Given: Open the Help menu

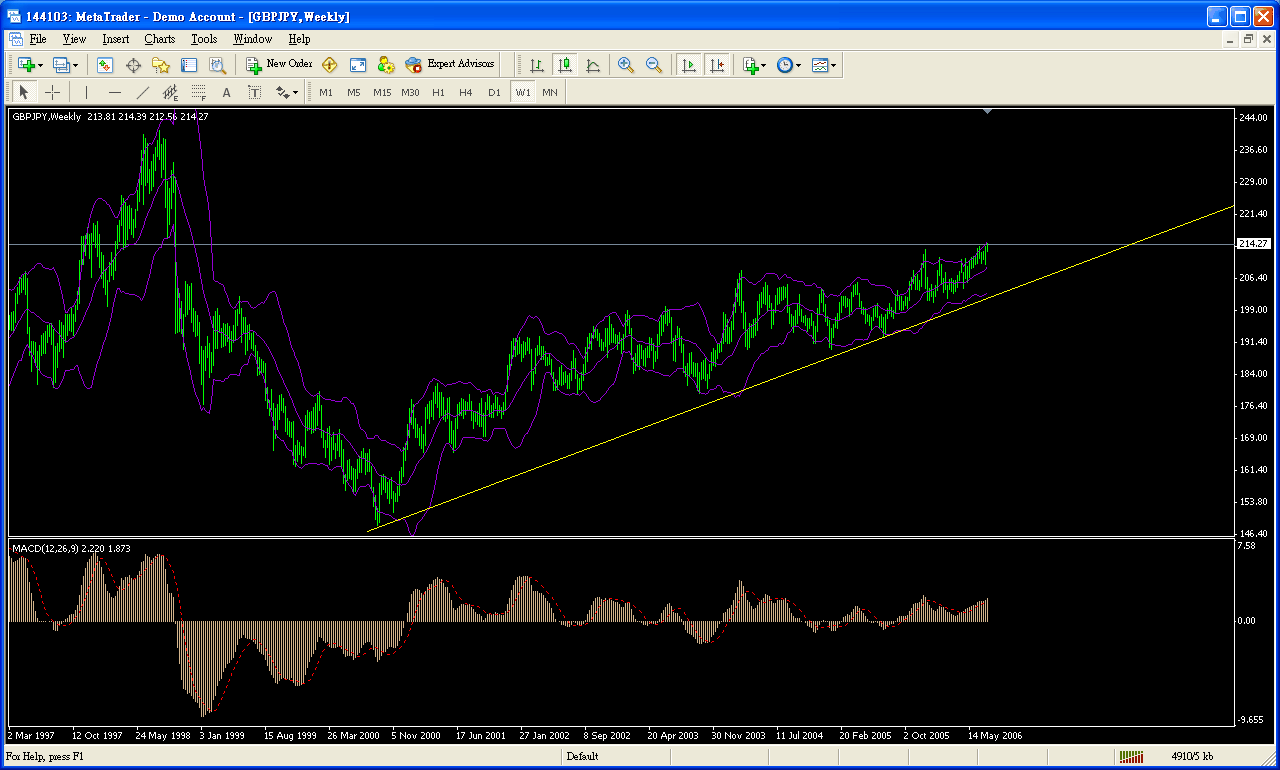Looking at the screenshot, I should point(299,39).
